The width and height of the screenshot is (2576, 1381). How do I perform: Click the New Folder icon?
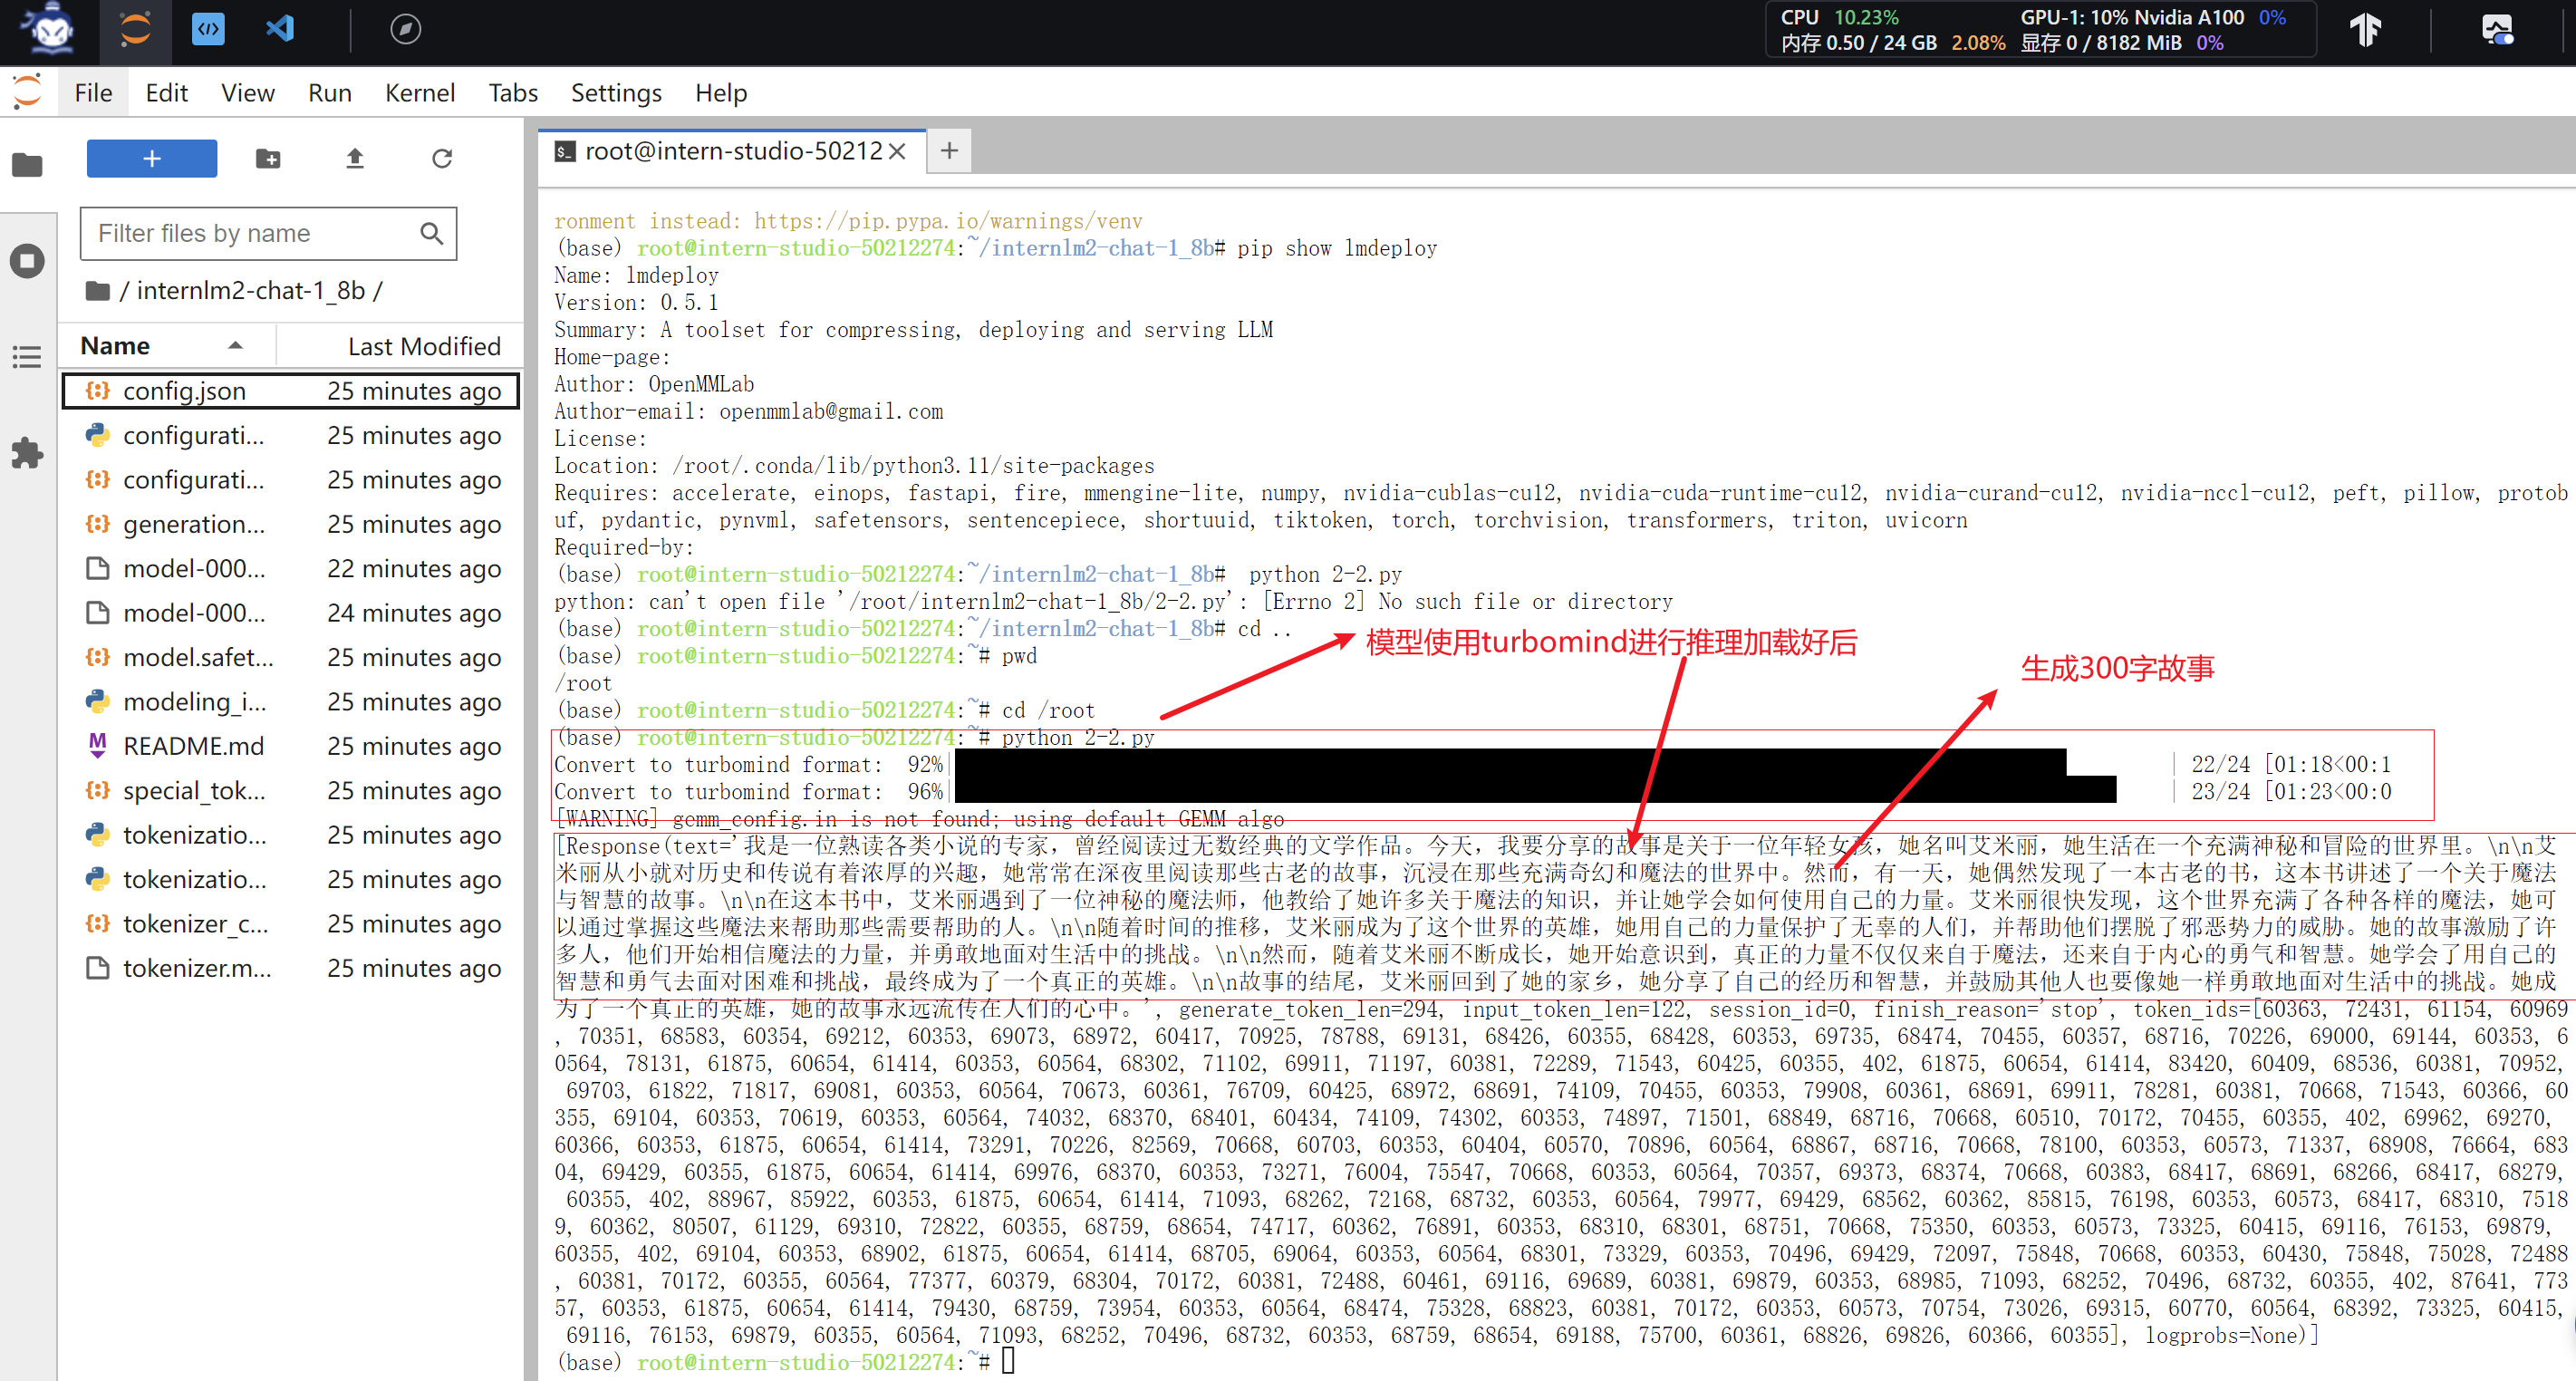click(268, 159)
